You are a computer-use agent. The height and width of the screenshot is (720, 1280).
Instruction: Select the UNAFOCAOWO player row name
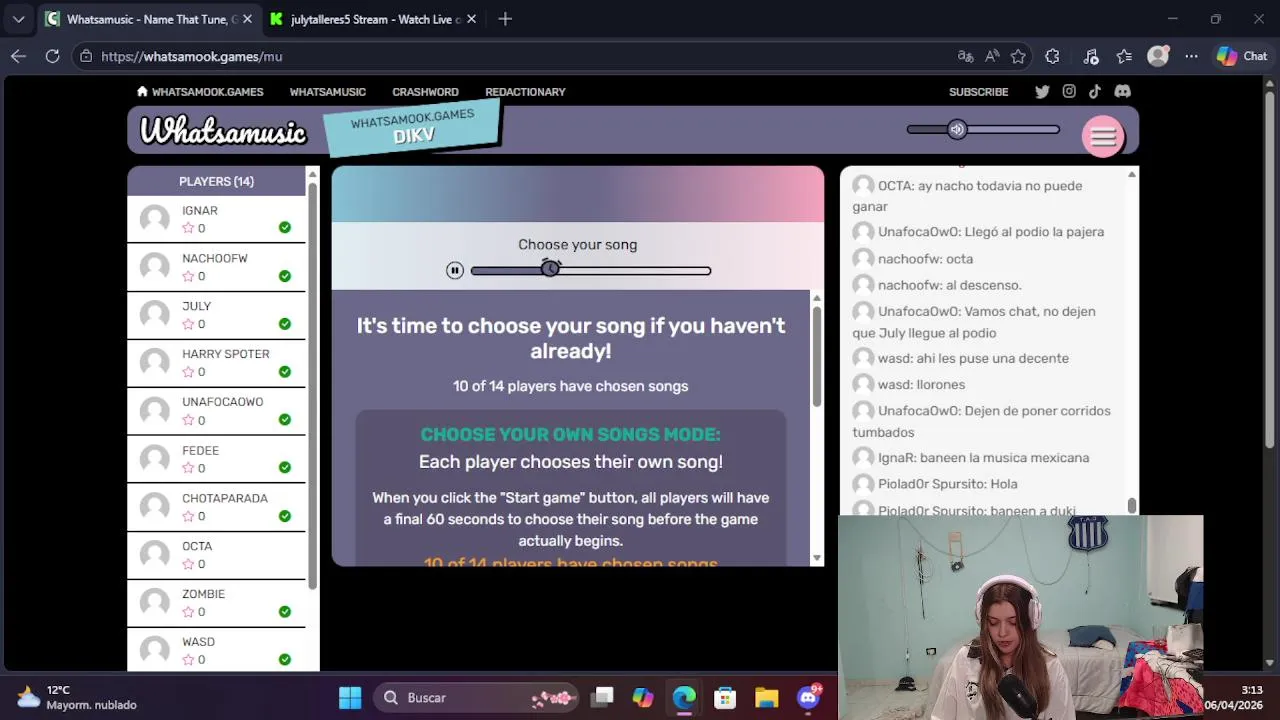click(222, 402)
